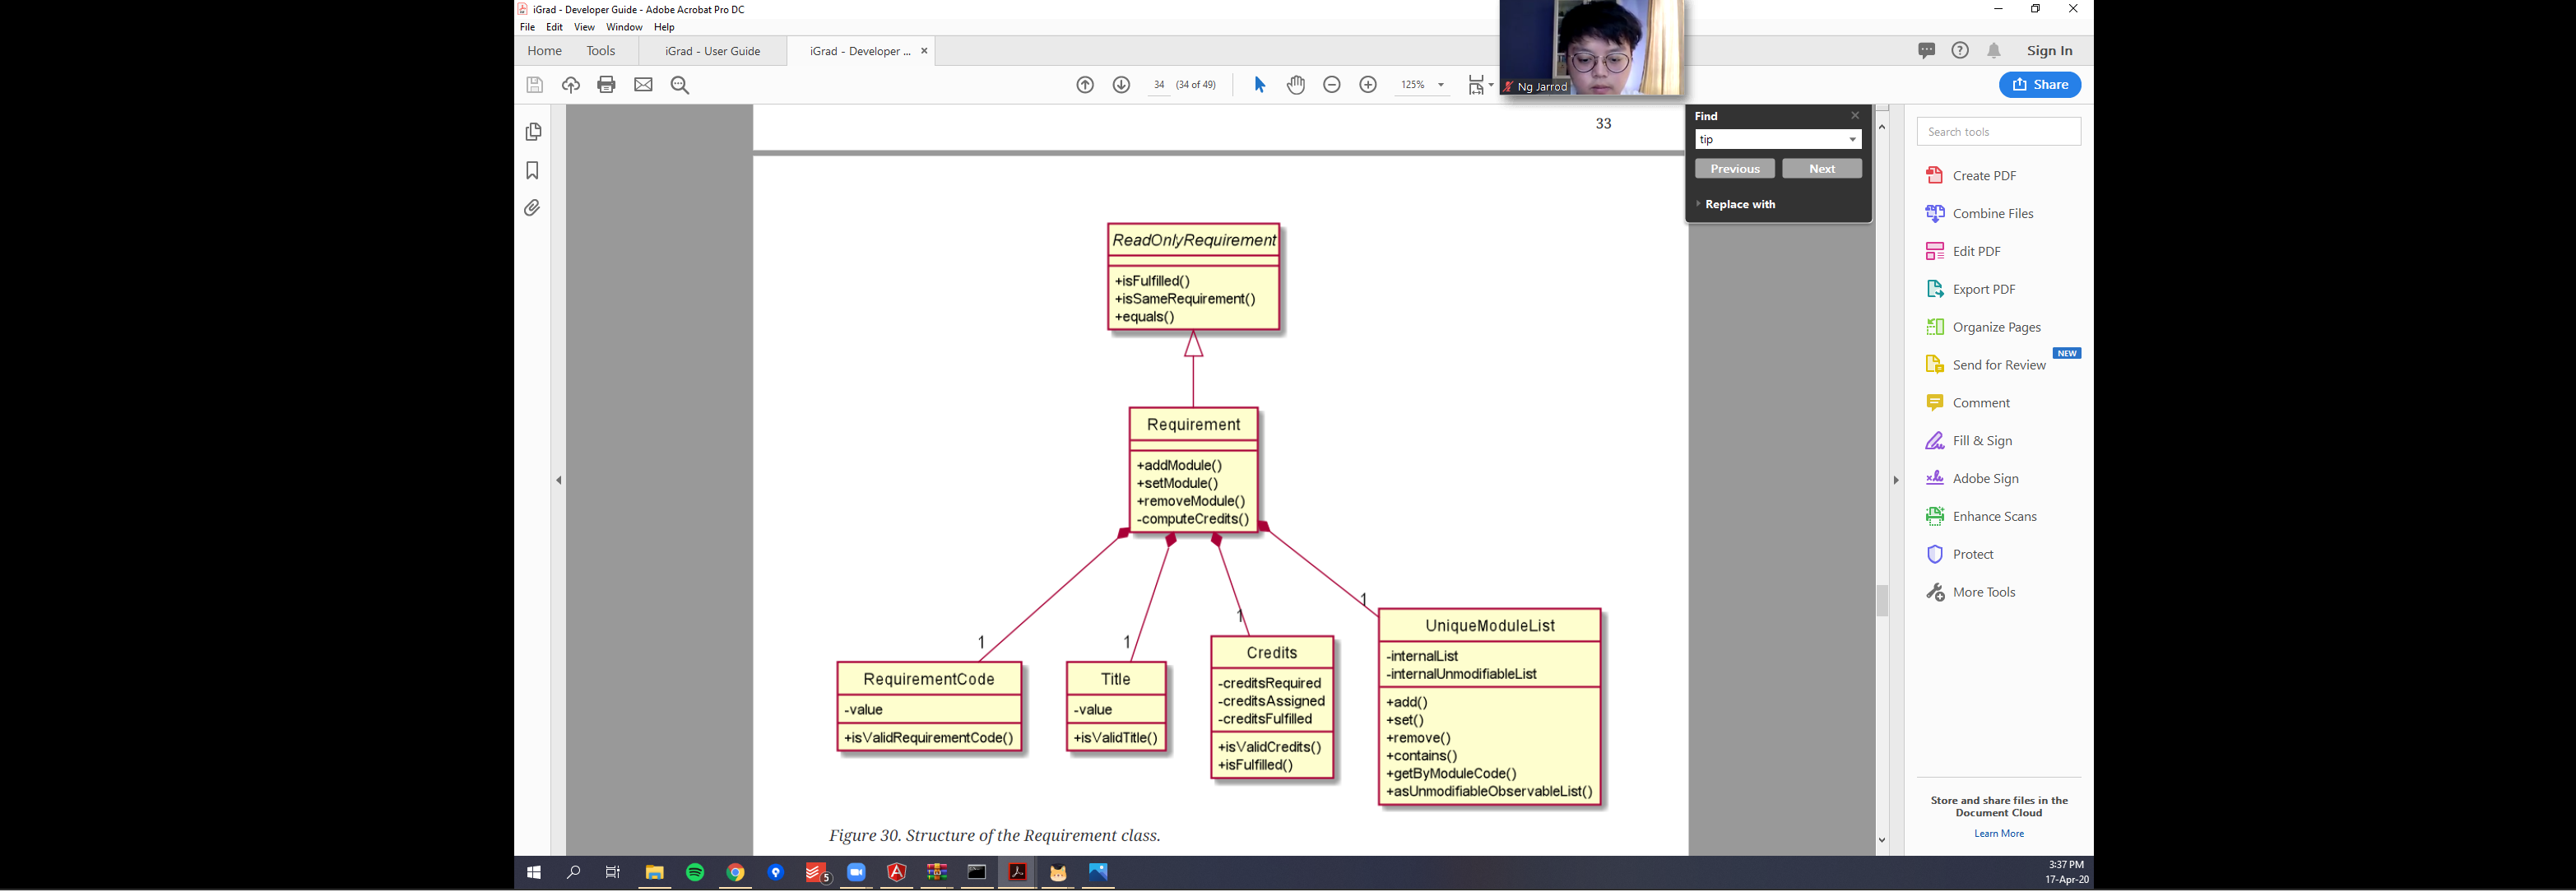The width and height of the screenshot is (2576, 892).
Task: Go to the previous page using the arrow
Action: coord(1085,85)
